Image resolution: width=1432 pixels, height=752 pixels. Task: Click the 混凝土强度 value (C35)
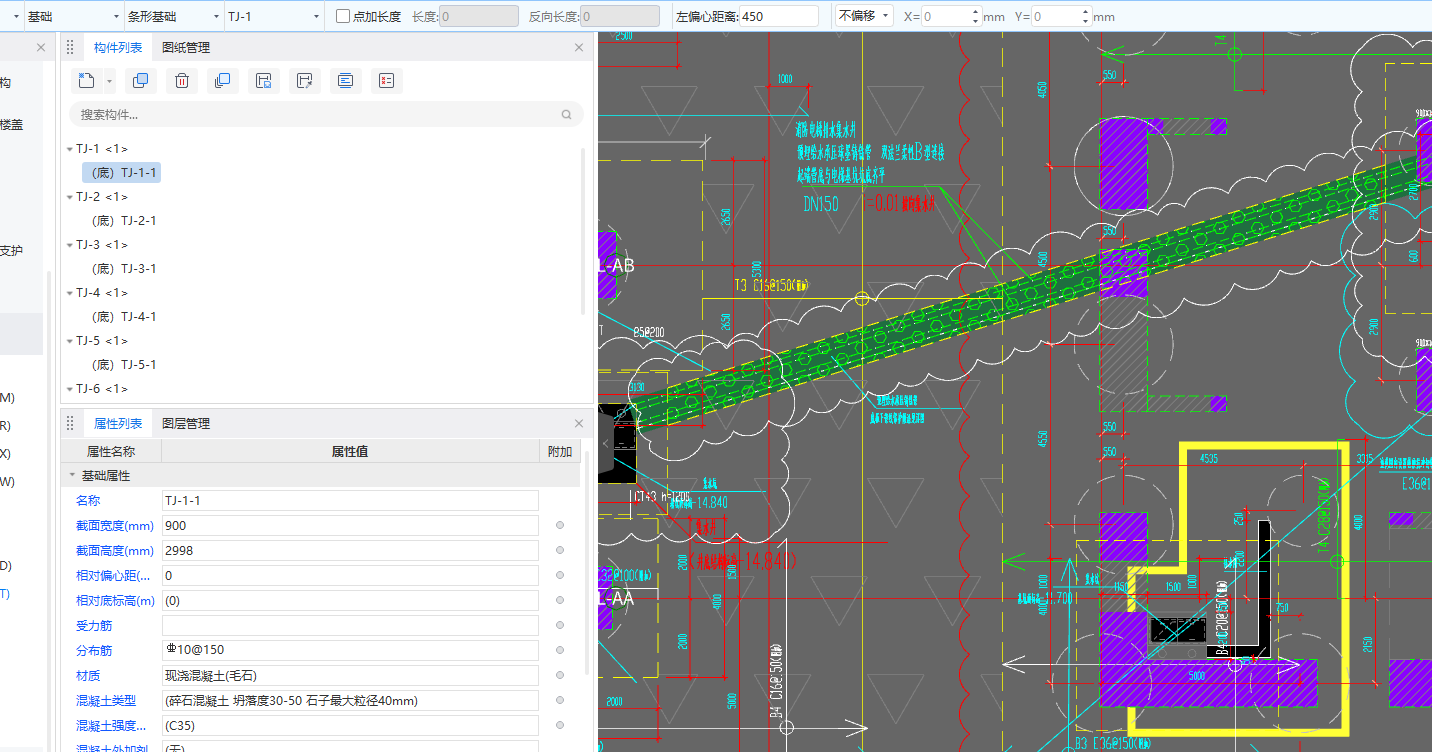coord(350,725)
